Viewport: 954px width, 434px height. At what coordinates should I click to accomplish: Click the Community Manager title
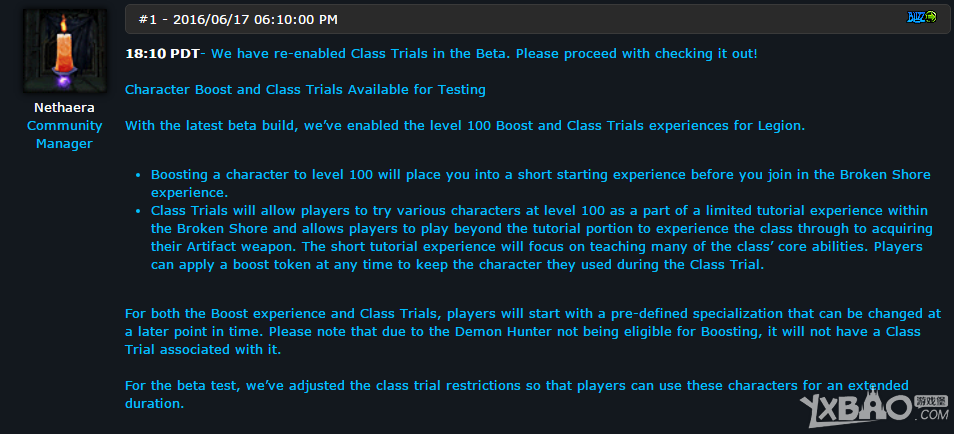64,134
